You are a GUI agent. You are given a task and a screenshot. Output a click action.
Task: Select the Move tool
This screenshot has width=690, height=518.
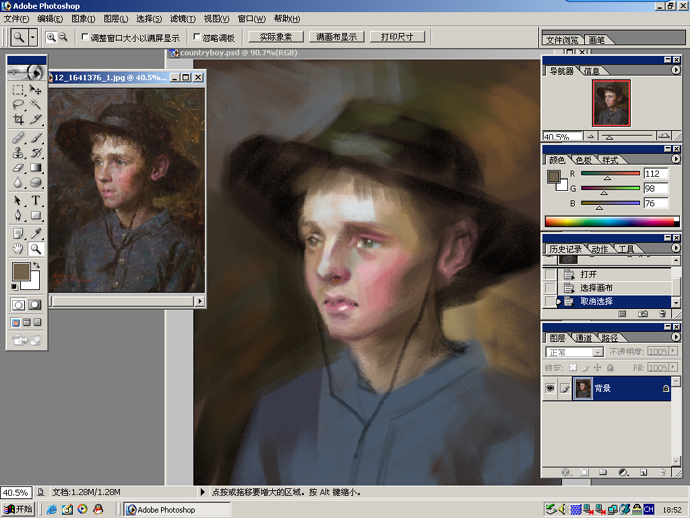pos(36,90)
